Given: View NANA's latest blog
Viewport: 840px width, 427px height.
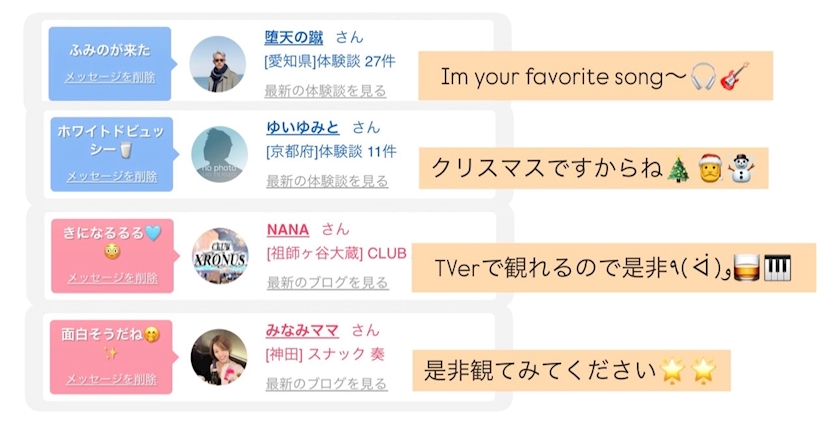Looking at the screenshot, I should tap(327, 283).
